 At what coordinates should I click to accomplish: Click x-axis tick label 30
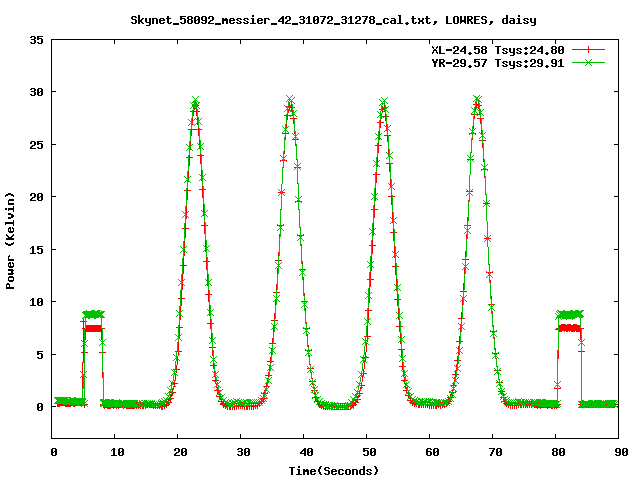243,452
